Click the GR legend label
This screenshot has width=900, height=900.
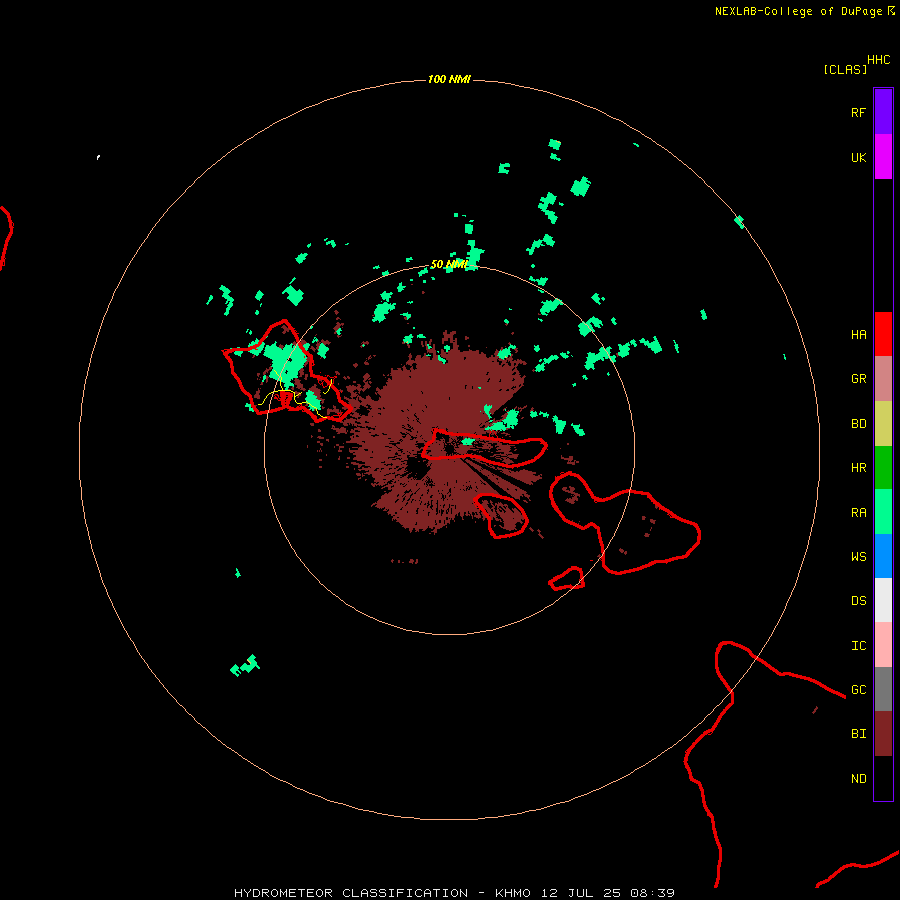pyautogui.click(x=859, y=379)
